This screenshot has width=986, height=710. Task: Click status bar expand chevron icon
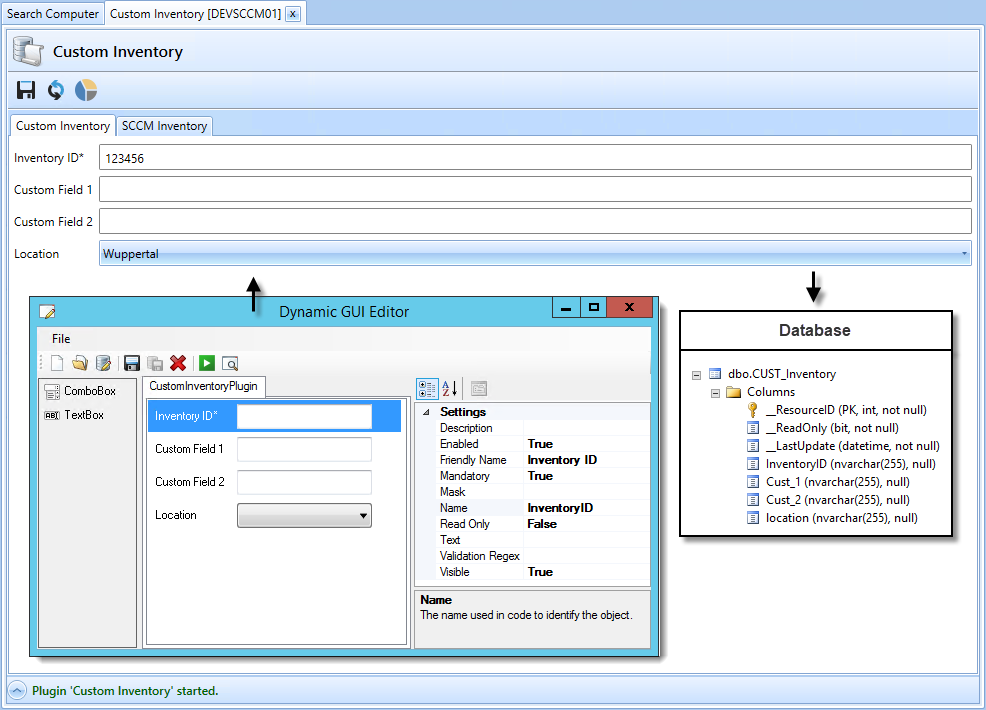click(18, 691)
